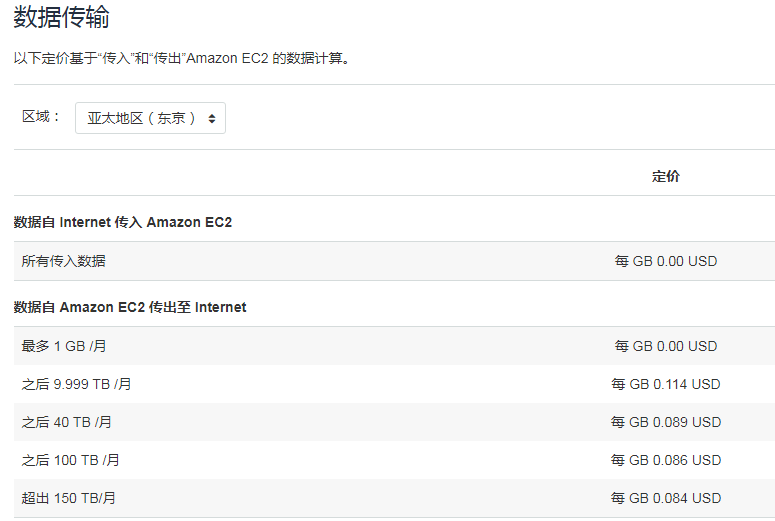Select the 每 GB 0.114 USD price
This screenshot has height=521, width=775.
(x=665, y=384)
